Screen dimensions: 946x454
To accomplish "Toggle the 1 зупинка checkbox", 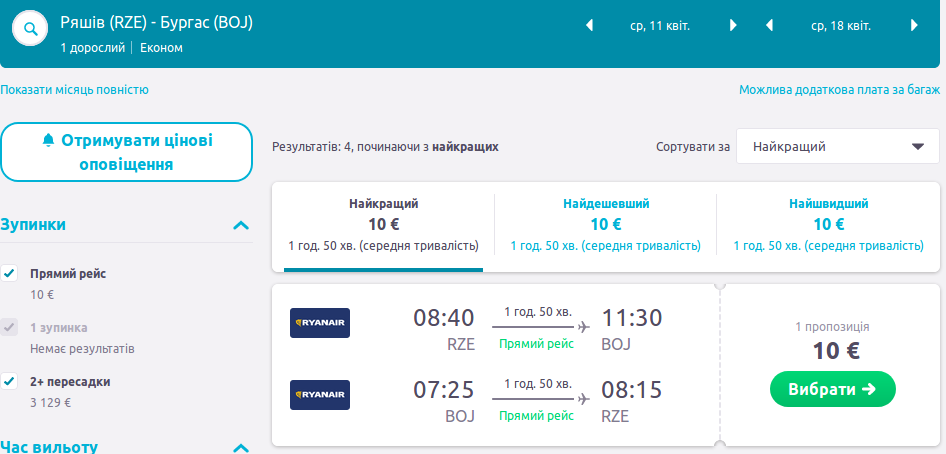I will tap(10, 327).
